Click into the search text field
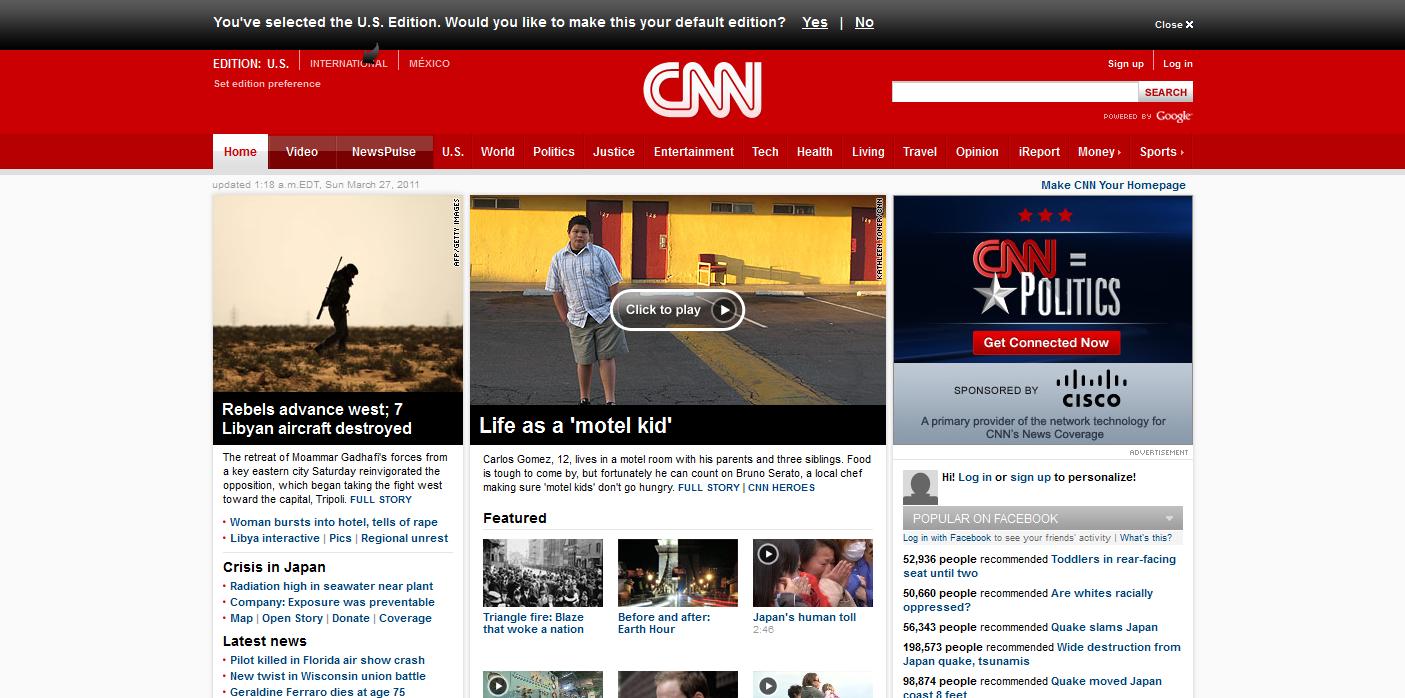Viewport: 1405px width, 698px height. click(1014, 92)
